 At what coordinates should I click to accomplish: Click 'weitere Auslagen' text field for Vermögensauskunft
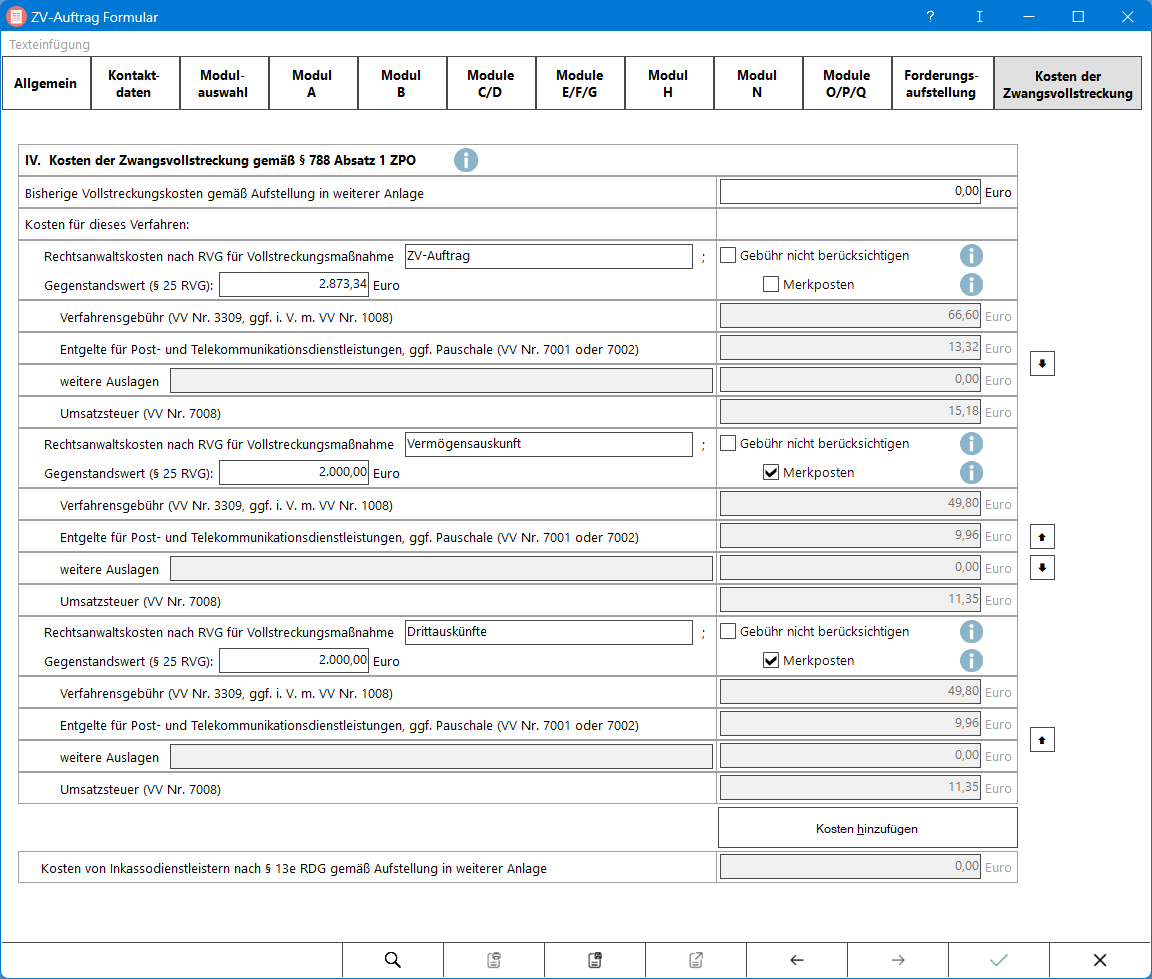(x=441, y=568)
